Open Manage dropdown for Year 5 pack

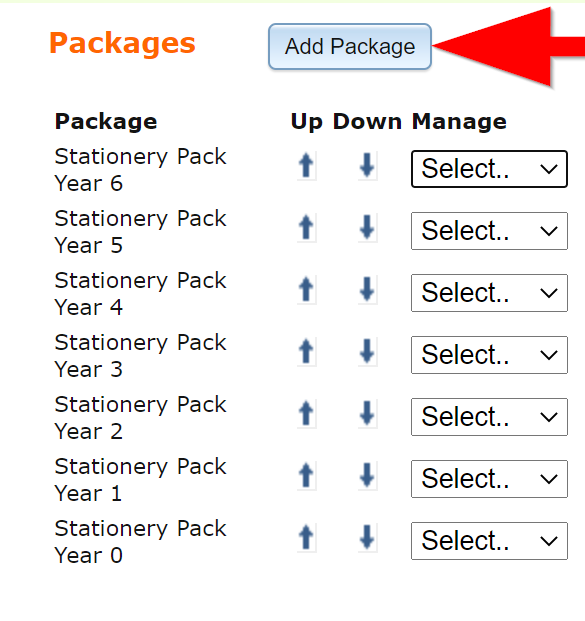[490, 231]
